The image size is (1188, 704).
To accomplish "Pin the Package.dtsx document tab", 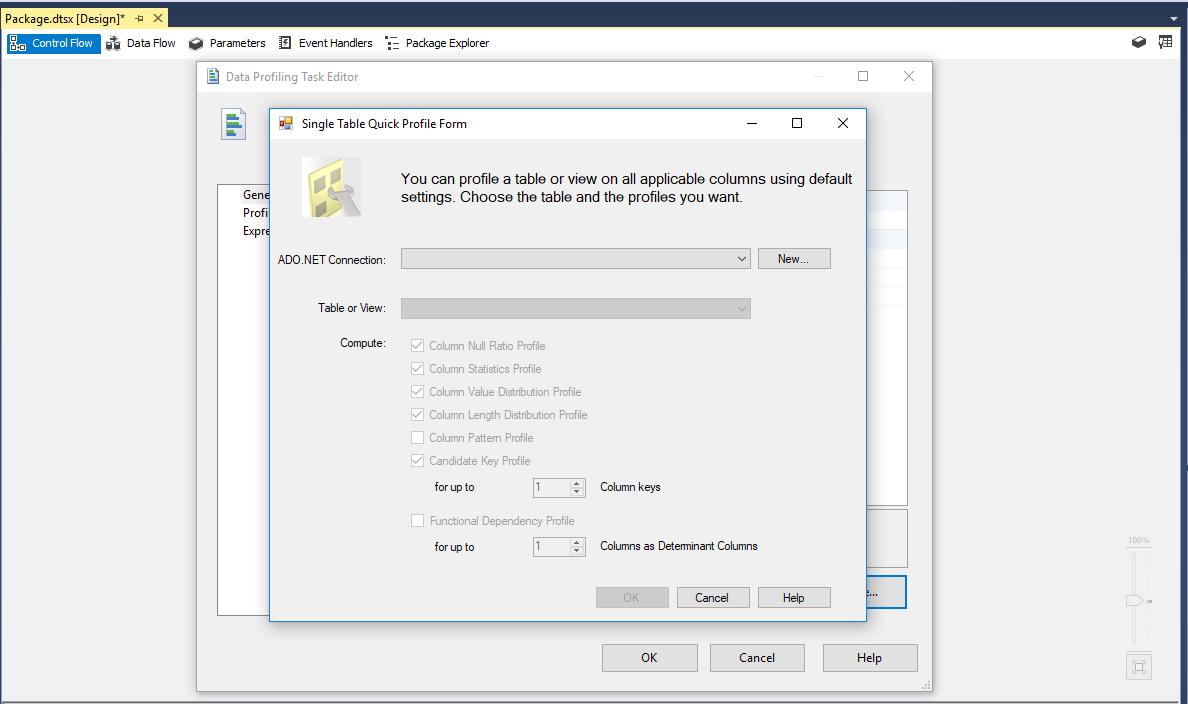I will (139, 18).
